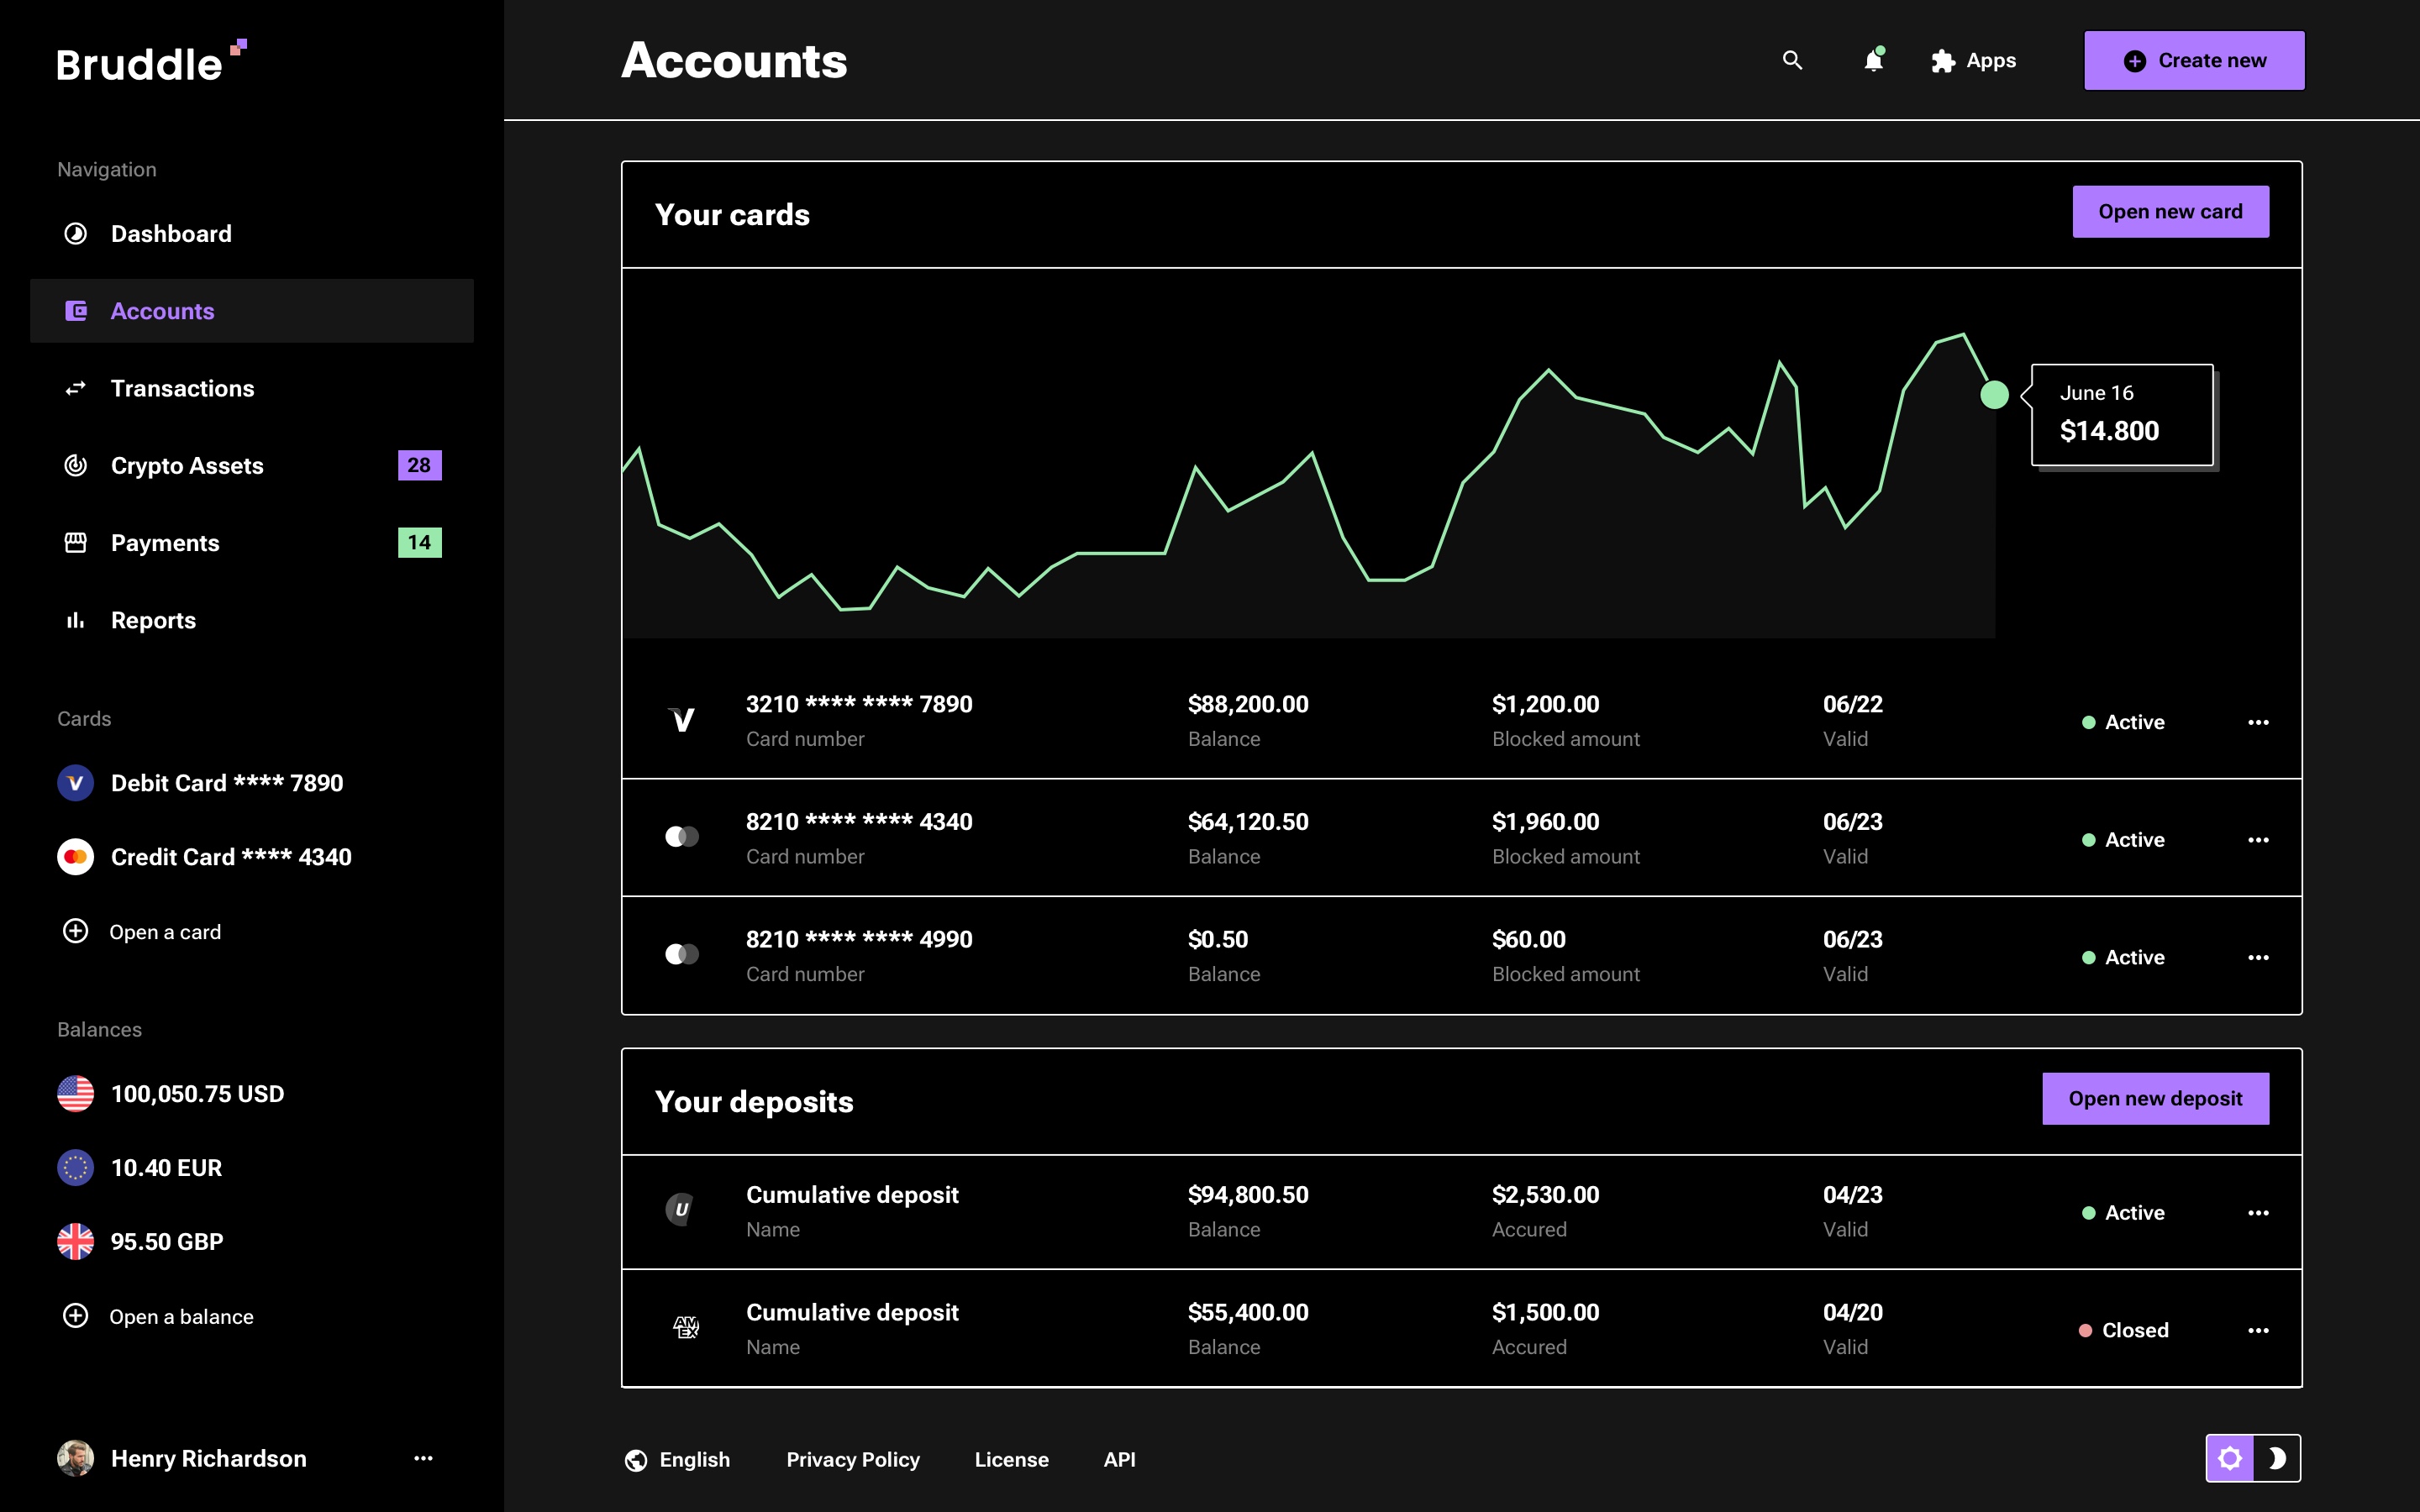
Task: Click the search magnifier icon
Action: point(1792,60)
